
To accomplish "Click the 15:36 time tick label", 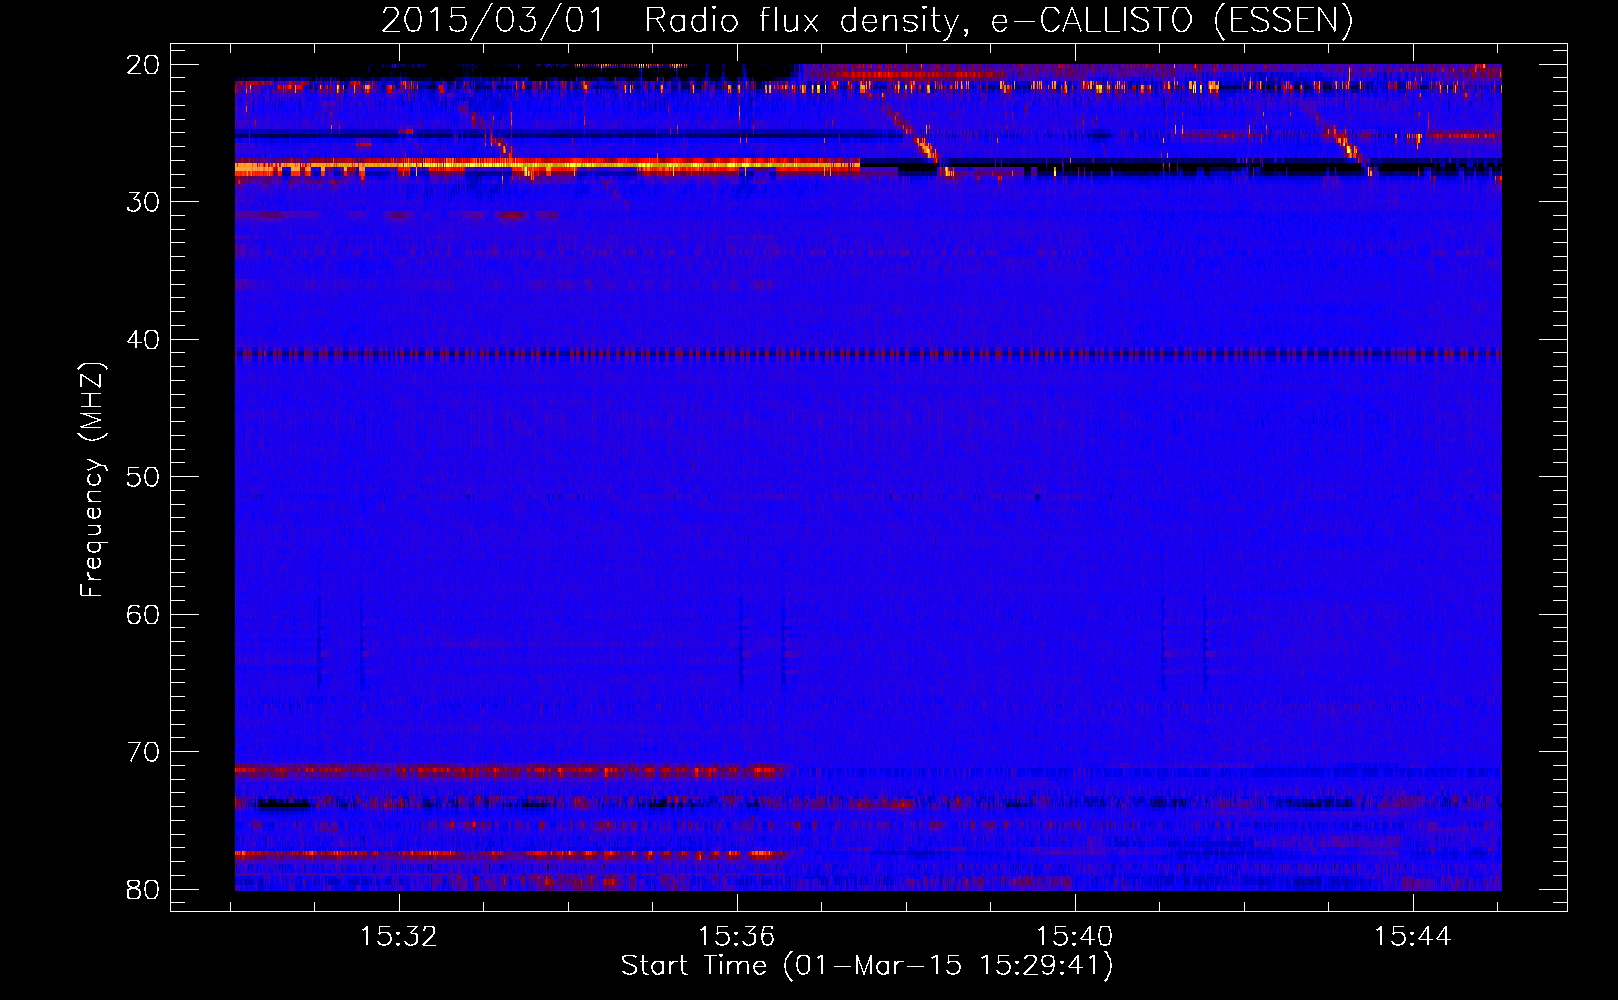I will coord(737,937).
